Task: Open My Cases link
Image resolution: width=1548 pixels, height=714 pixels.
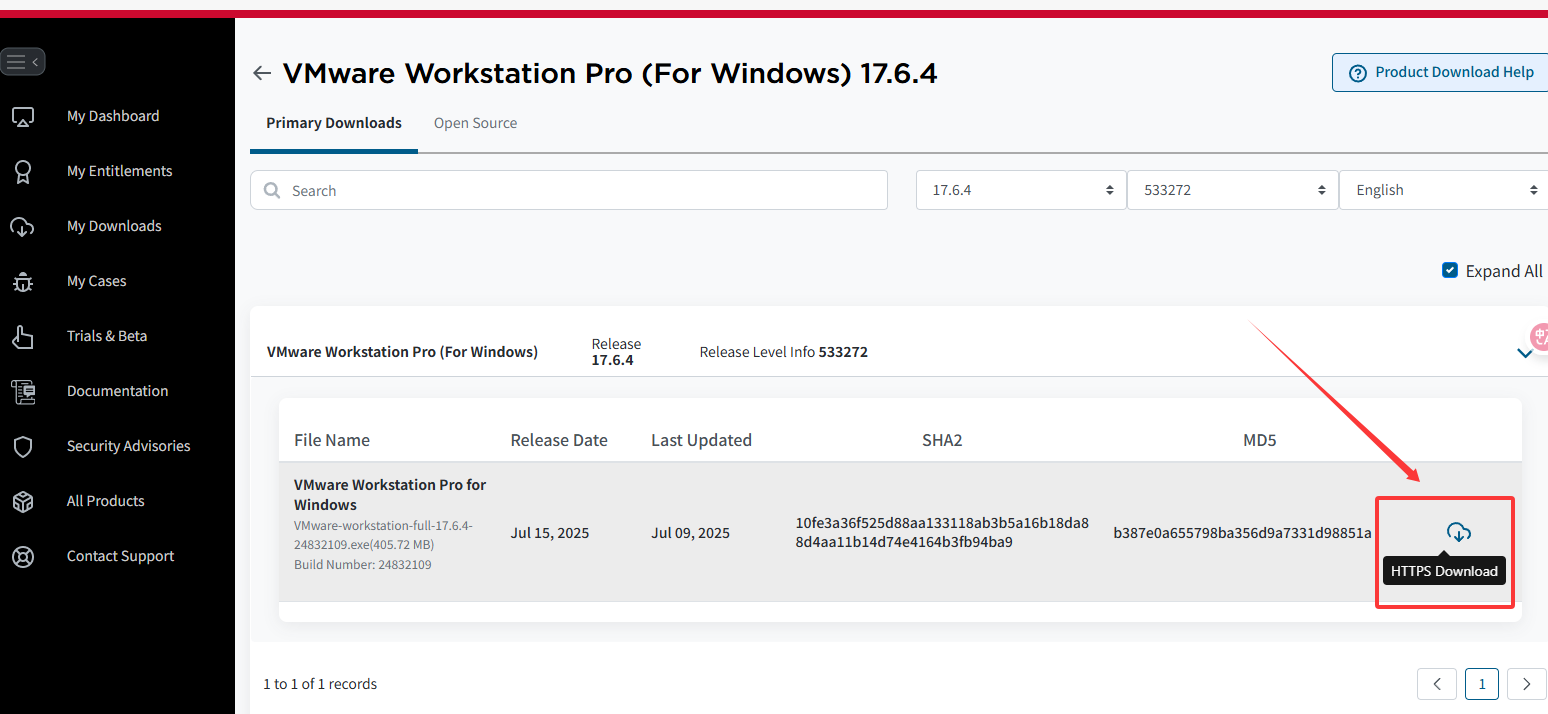Action: [97, 281]
